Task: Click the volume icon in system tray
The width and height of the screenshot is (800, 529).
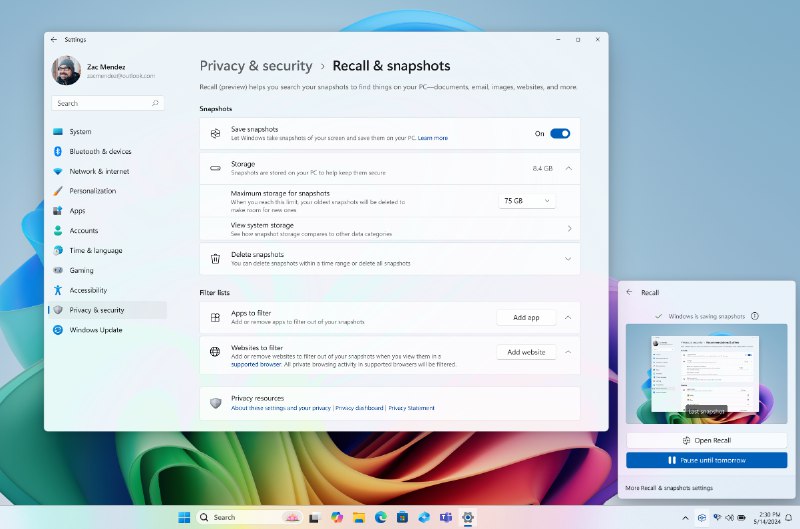Action: coord(729,518)
